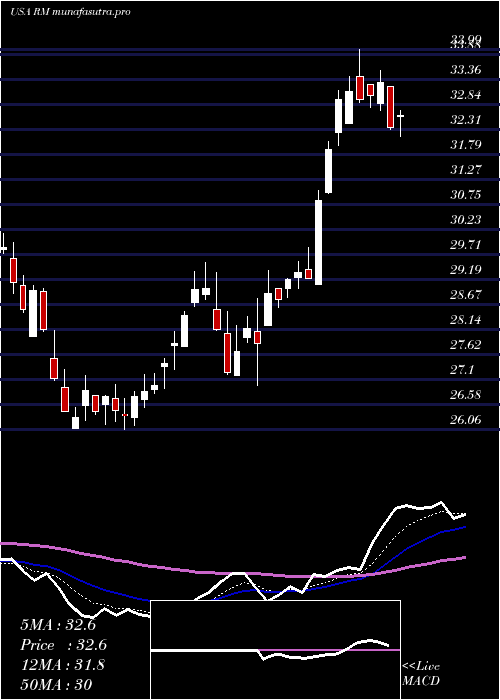The image size is (500, 700).
Task: Select the 32.31 price axis label
Action: click(466, 120)
